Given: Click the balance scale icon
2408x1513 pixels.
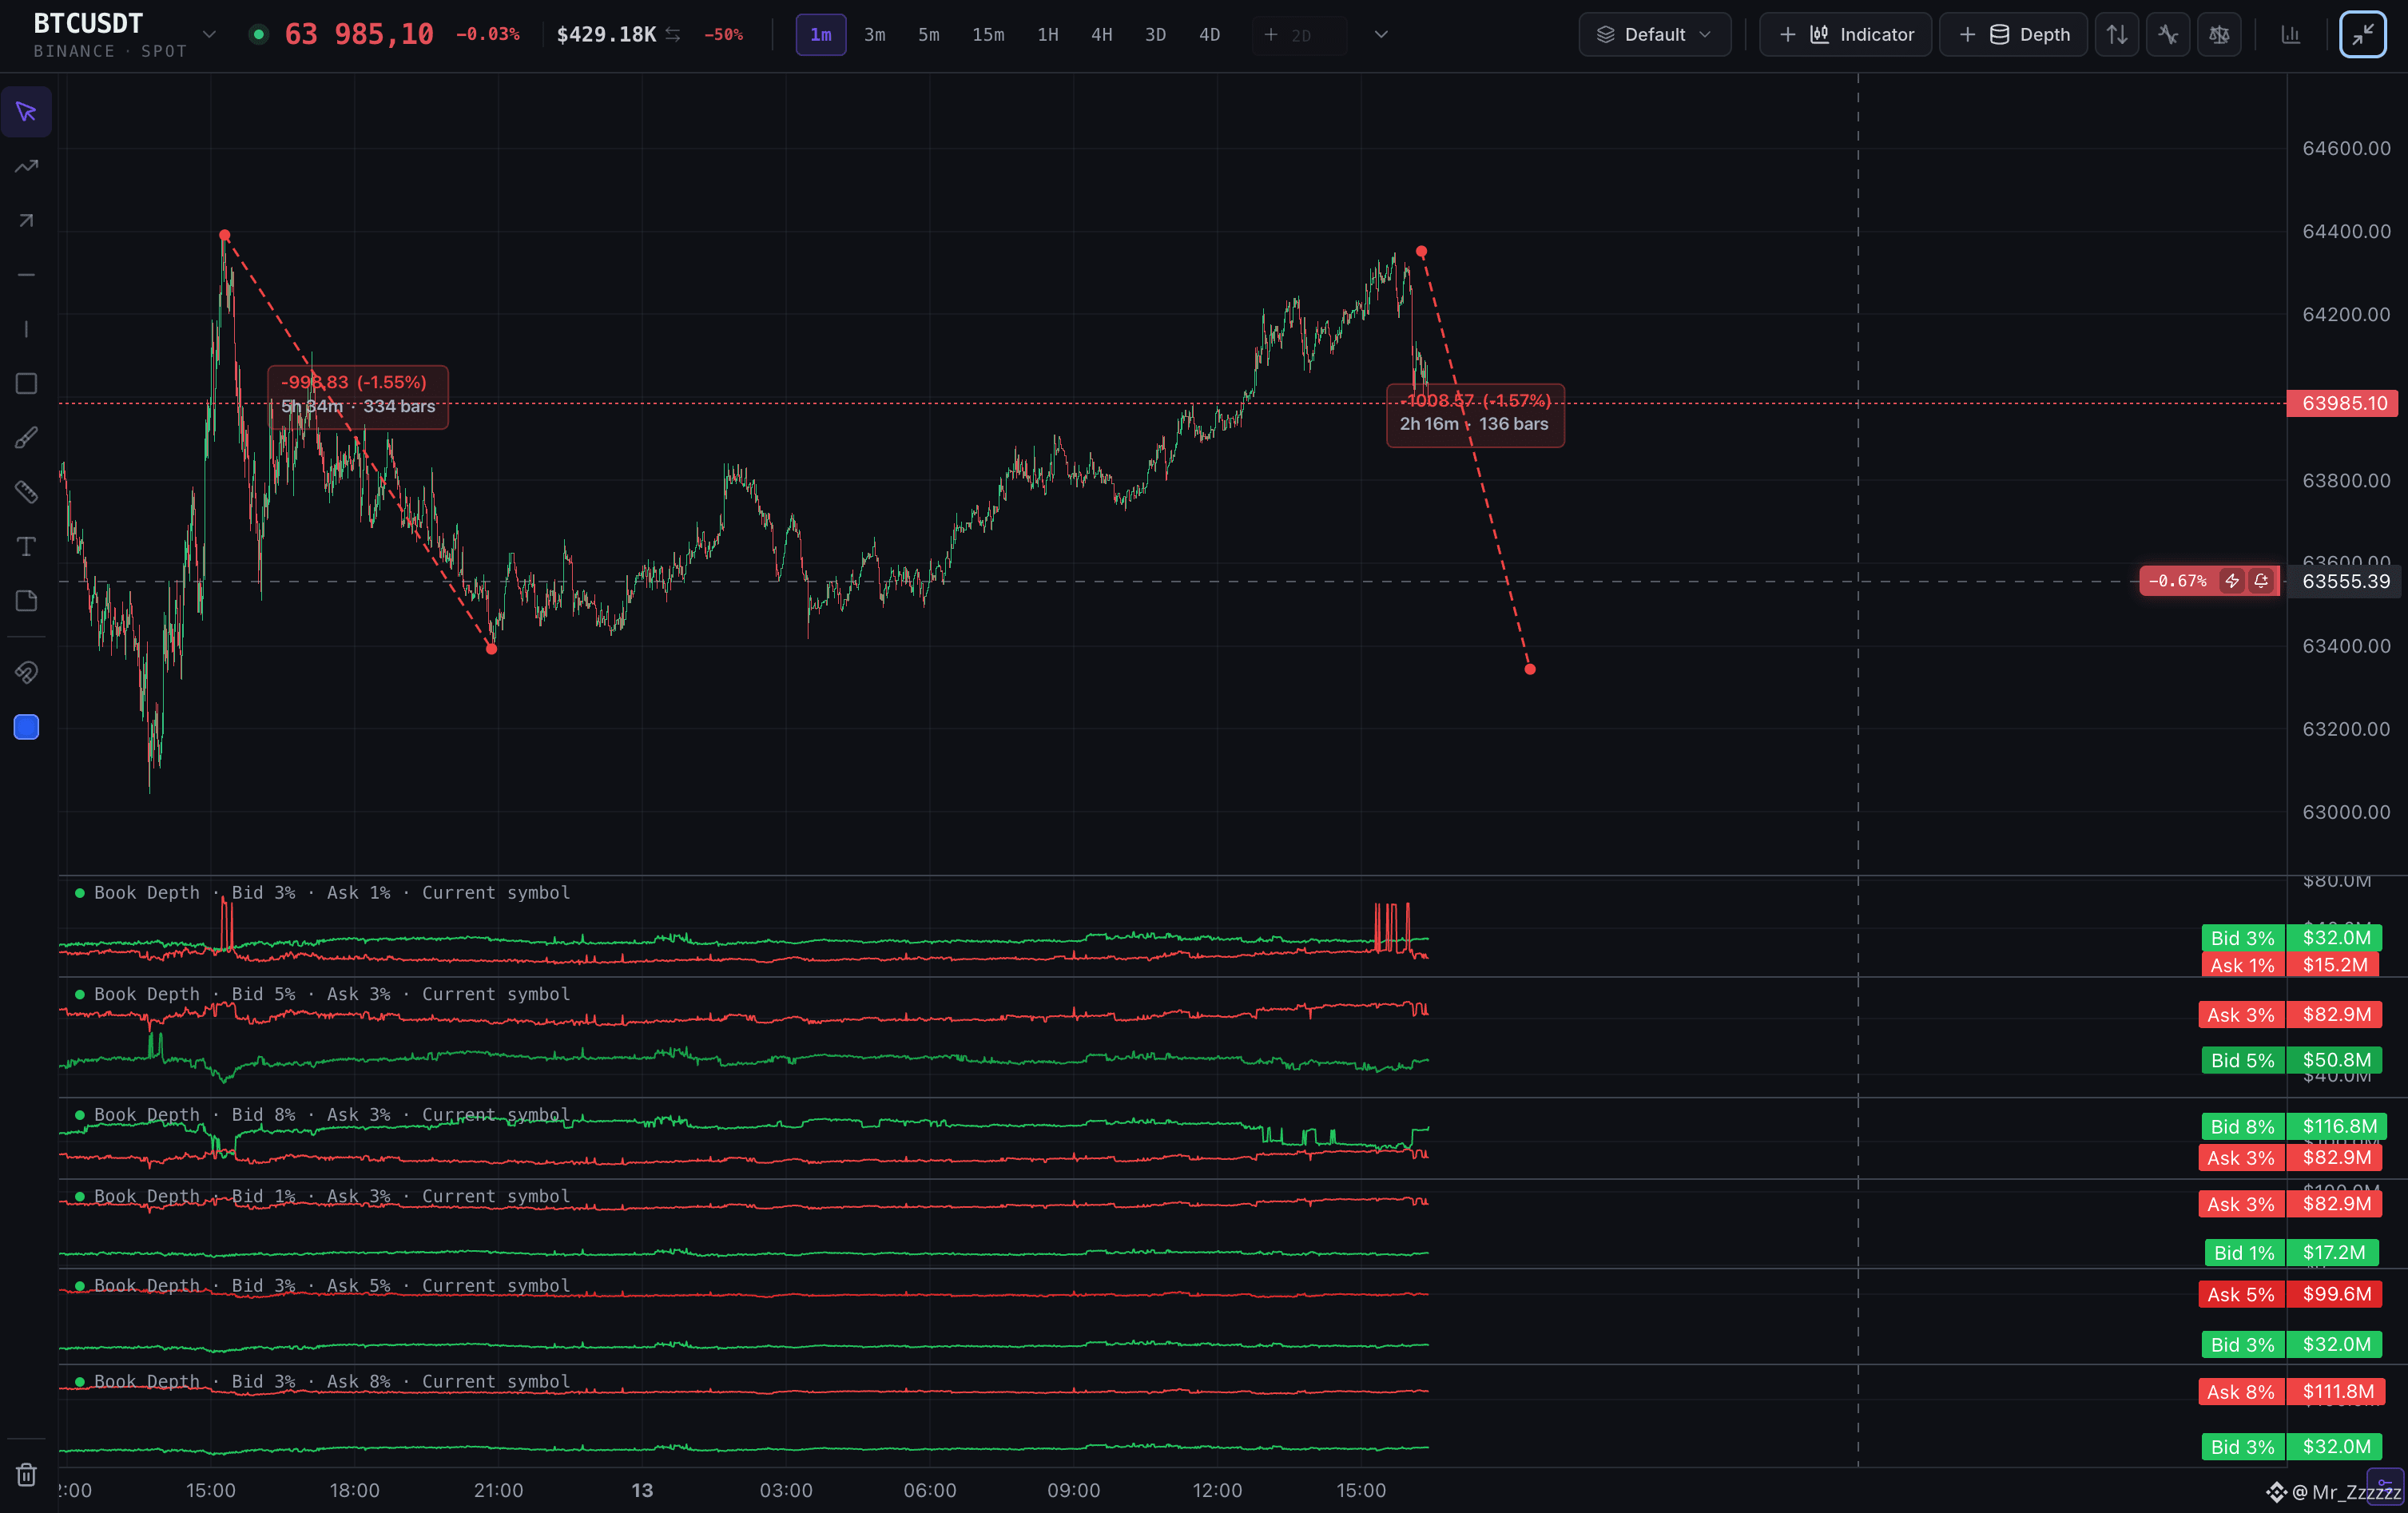Looking at the screenshot, I should pyautogui.click(x=2219, y=34).
